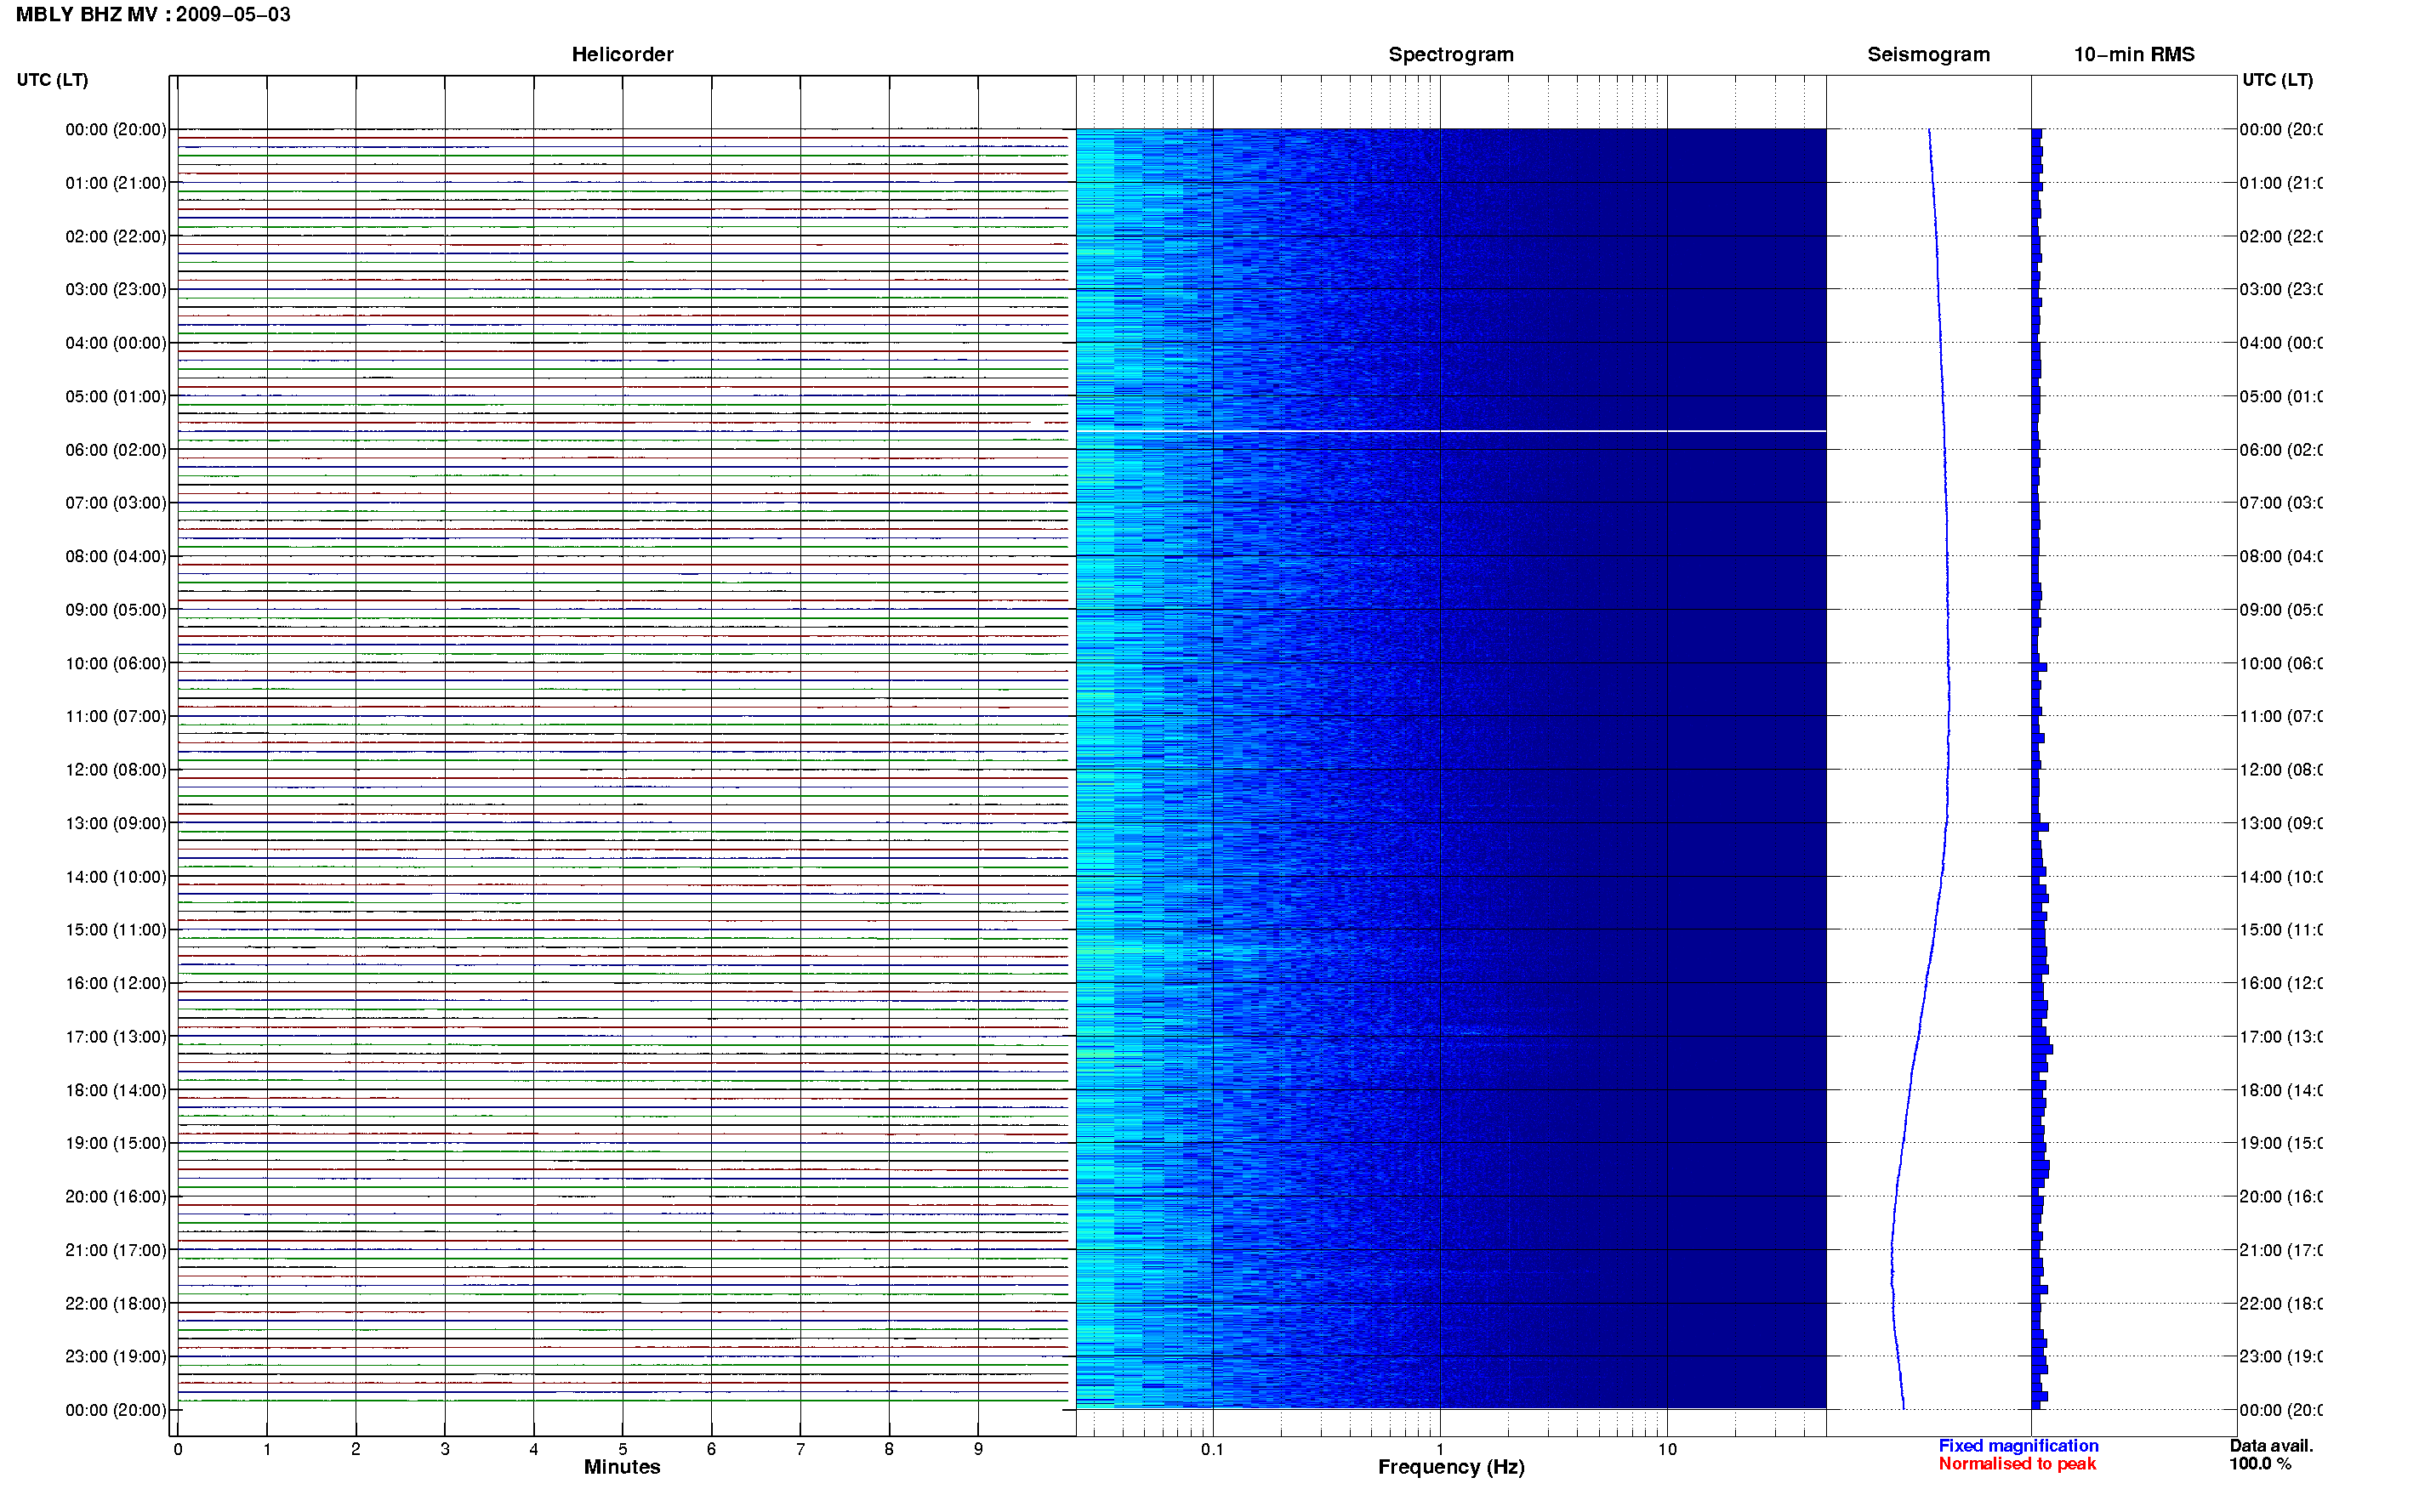
Task: Click the '10' frequency tick label
Action: tap(1667, 1450)
